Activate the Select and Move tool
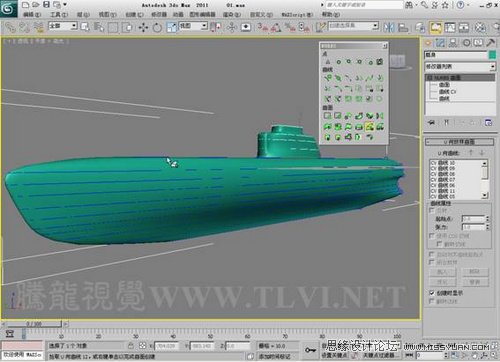The width and height of the screenshot is (500, 362). 143,27
